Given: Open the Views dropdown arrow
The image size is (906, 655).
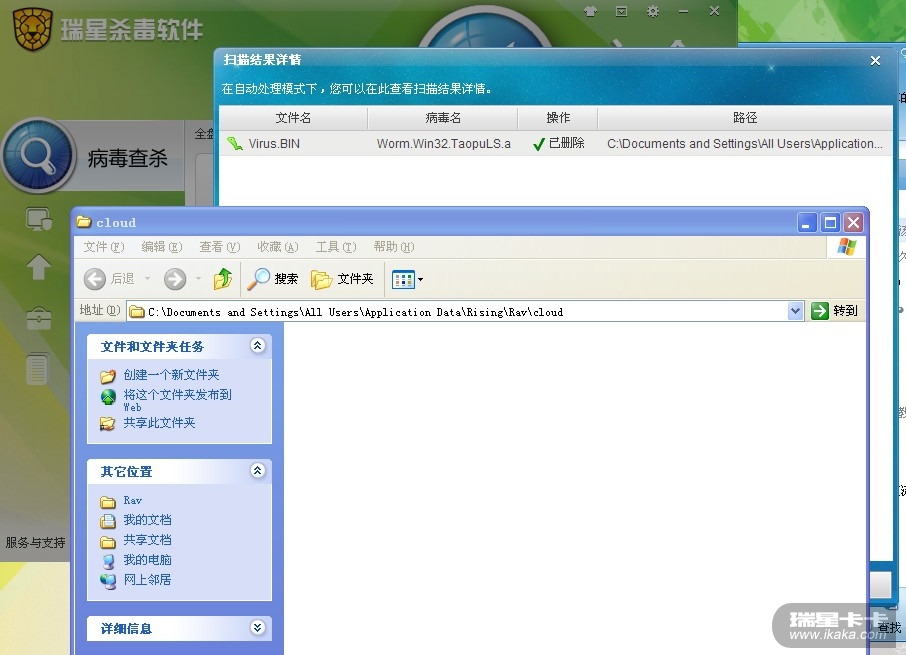Looking at the screenshot, I should click(420, 280).
